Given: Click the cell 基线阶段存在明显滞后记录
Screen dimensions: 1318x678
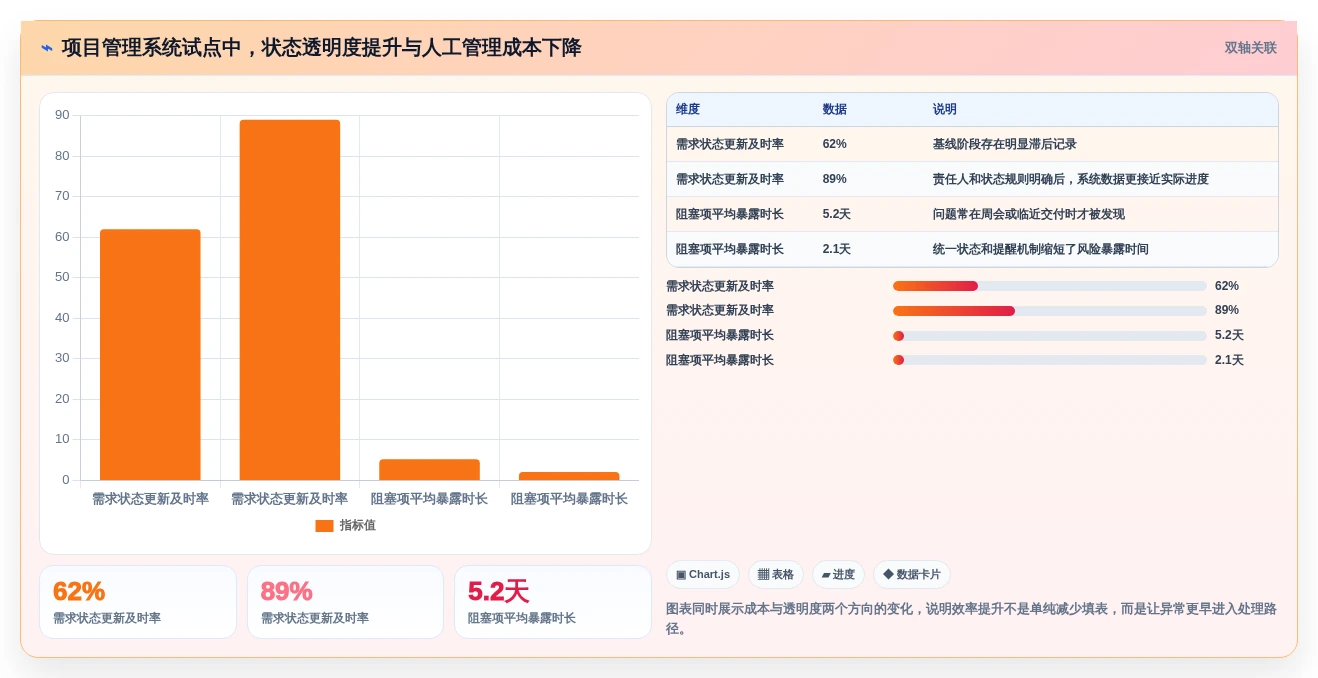Looking at the screenshot, I should [1005, 144].
